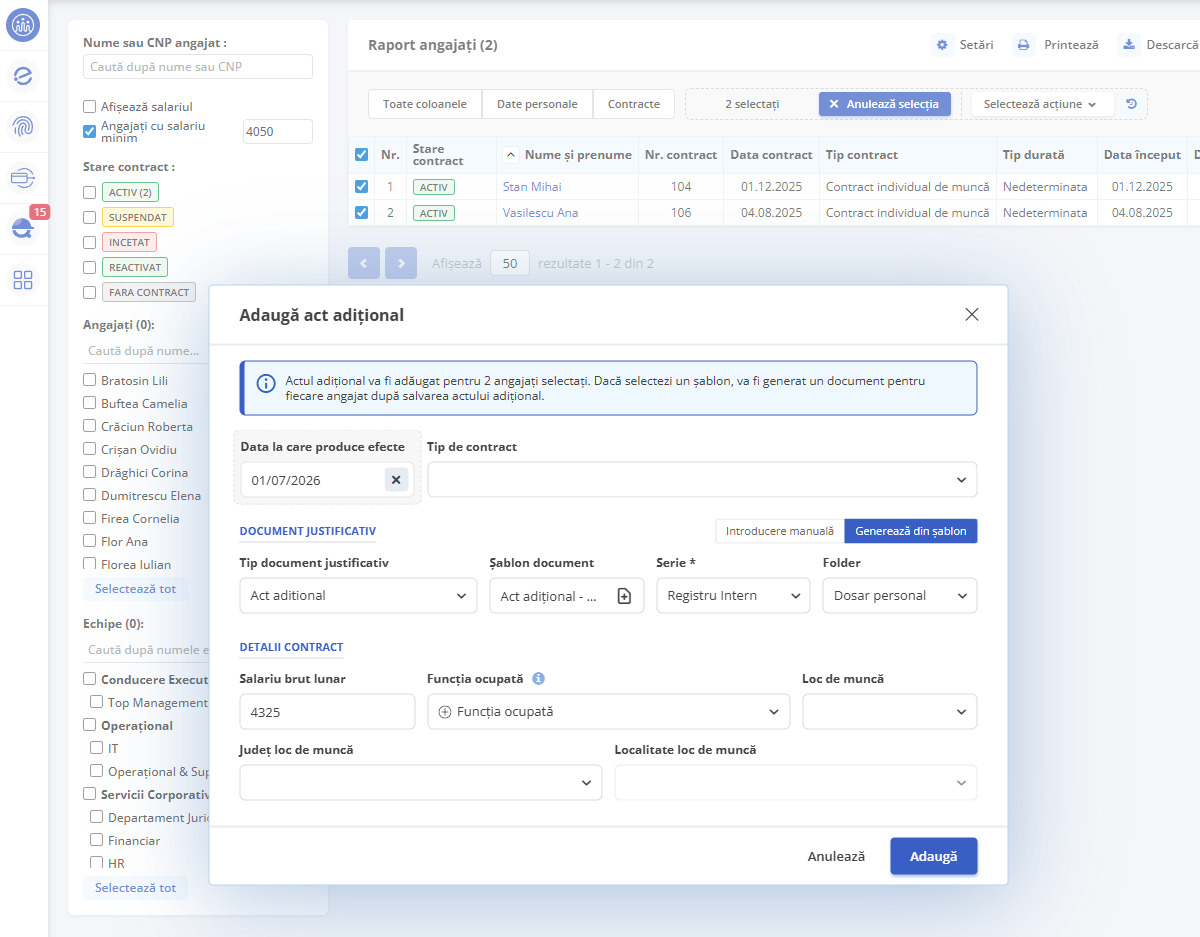1200x937 pixels.
Task: Open the sidebar icon with 15 badge
Action: 23,229
